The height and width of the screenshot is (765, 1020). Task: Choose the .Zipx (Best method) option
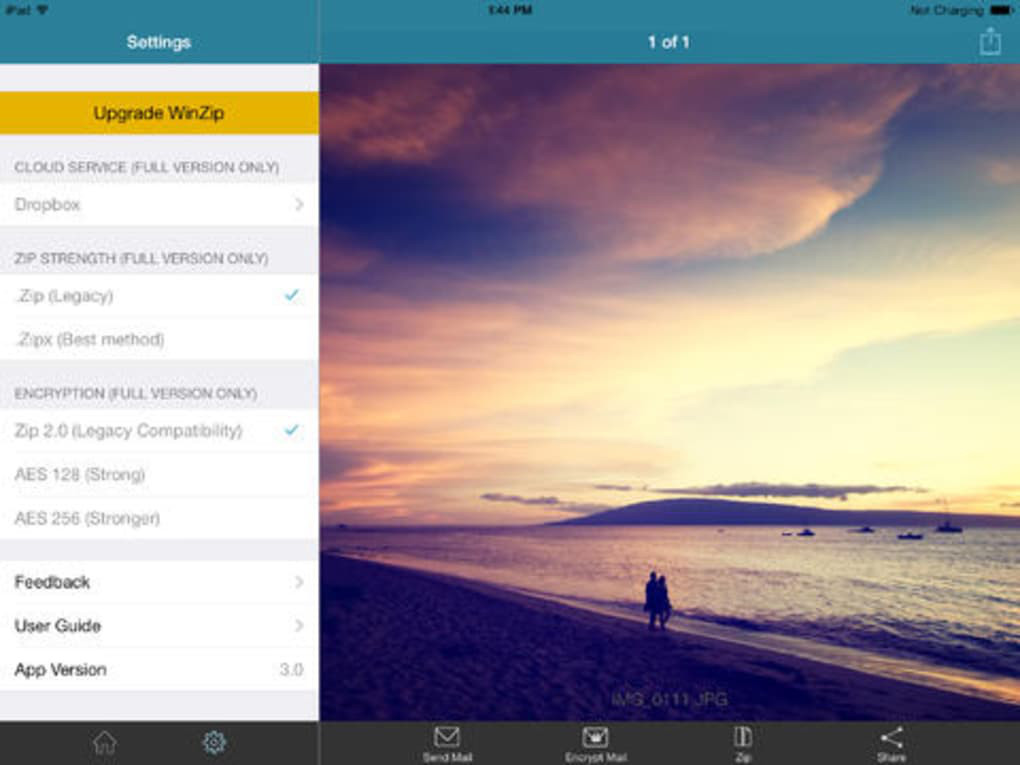pos(159,339)
